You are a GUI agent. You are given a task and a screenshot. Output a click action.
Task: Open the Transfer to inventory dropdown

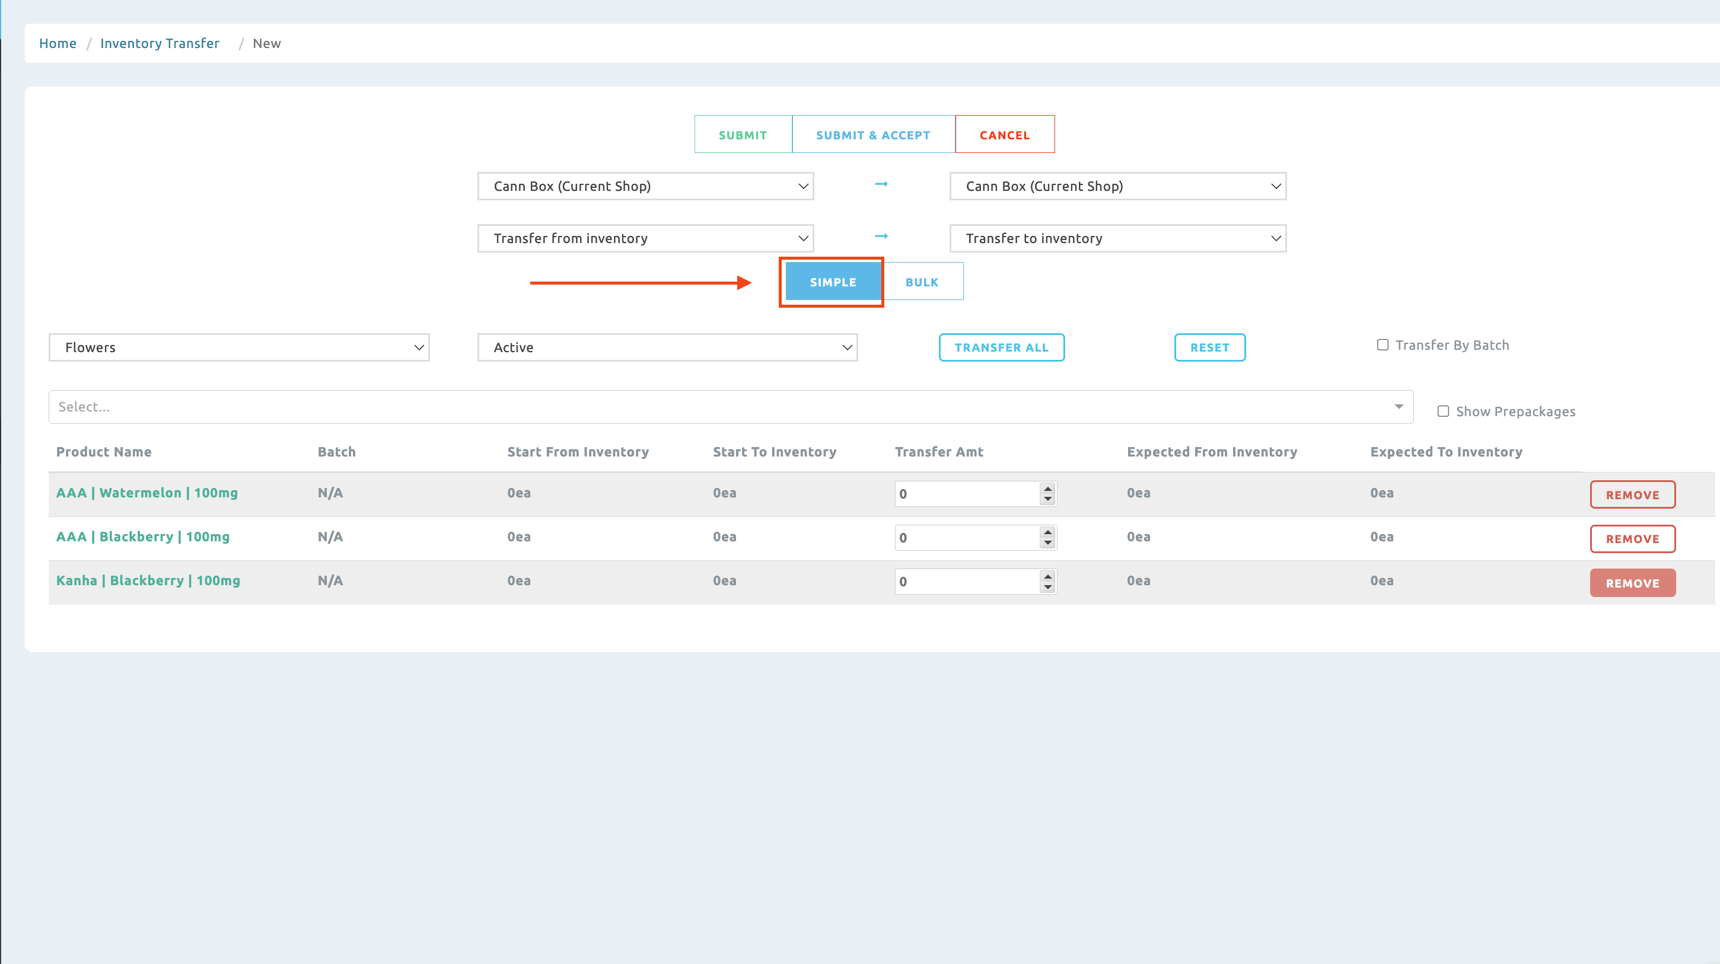[1117, 238]
